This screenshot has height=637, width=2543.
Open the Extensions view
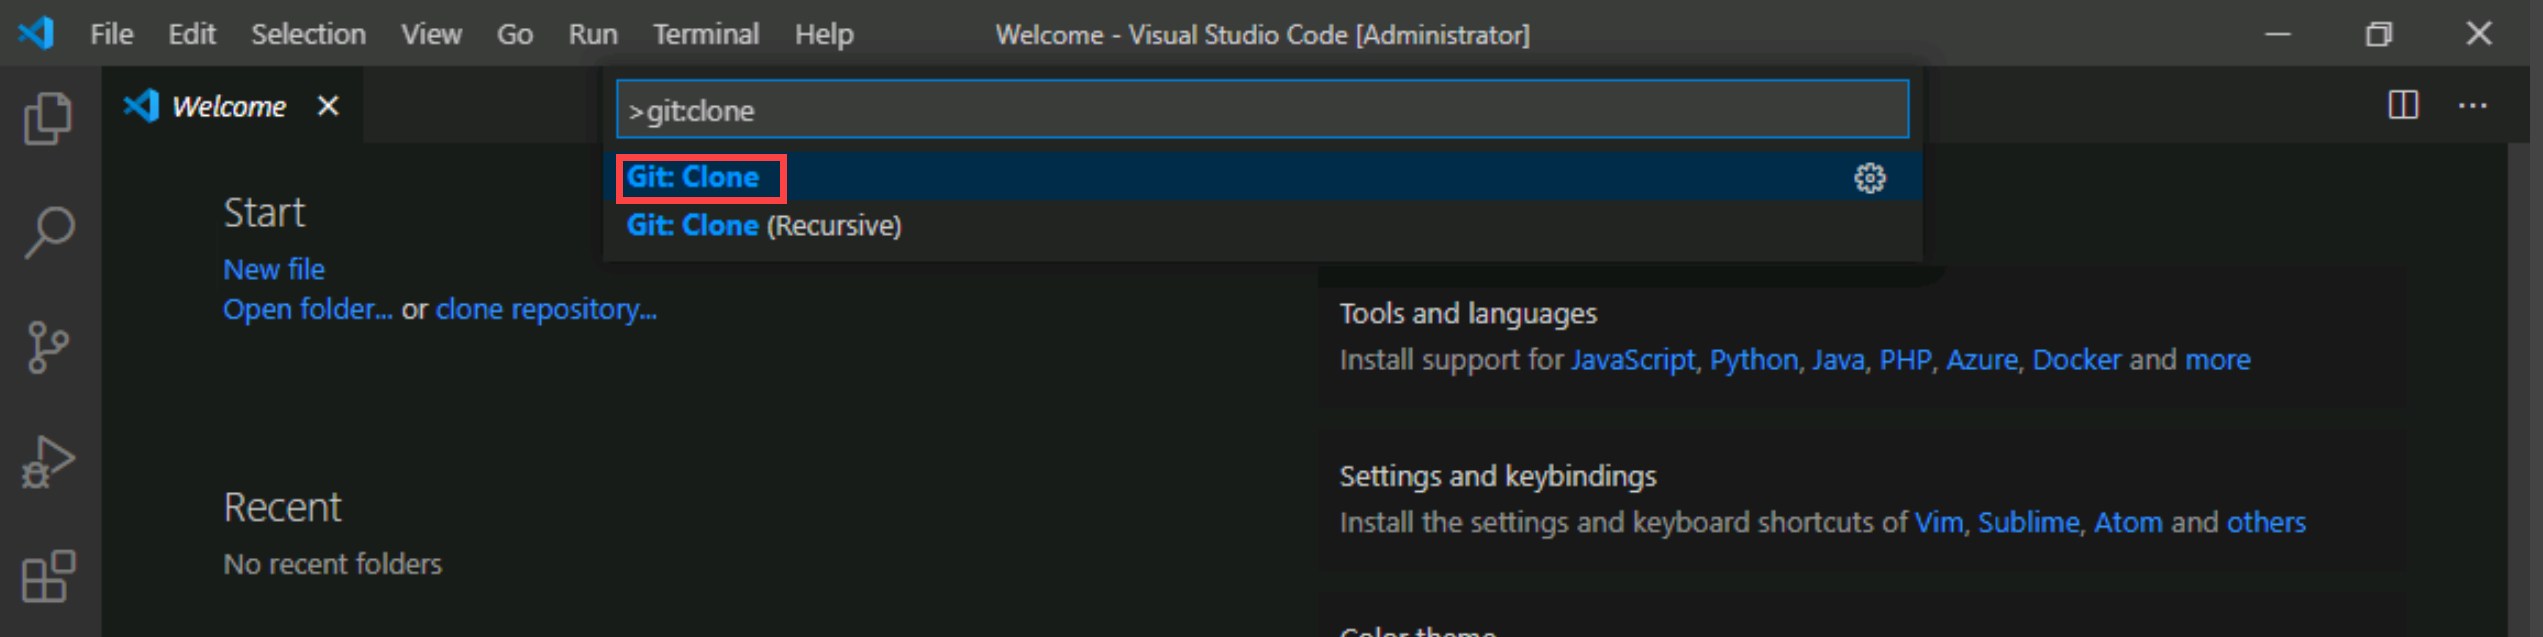click(48, 577)
